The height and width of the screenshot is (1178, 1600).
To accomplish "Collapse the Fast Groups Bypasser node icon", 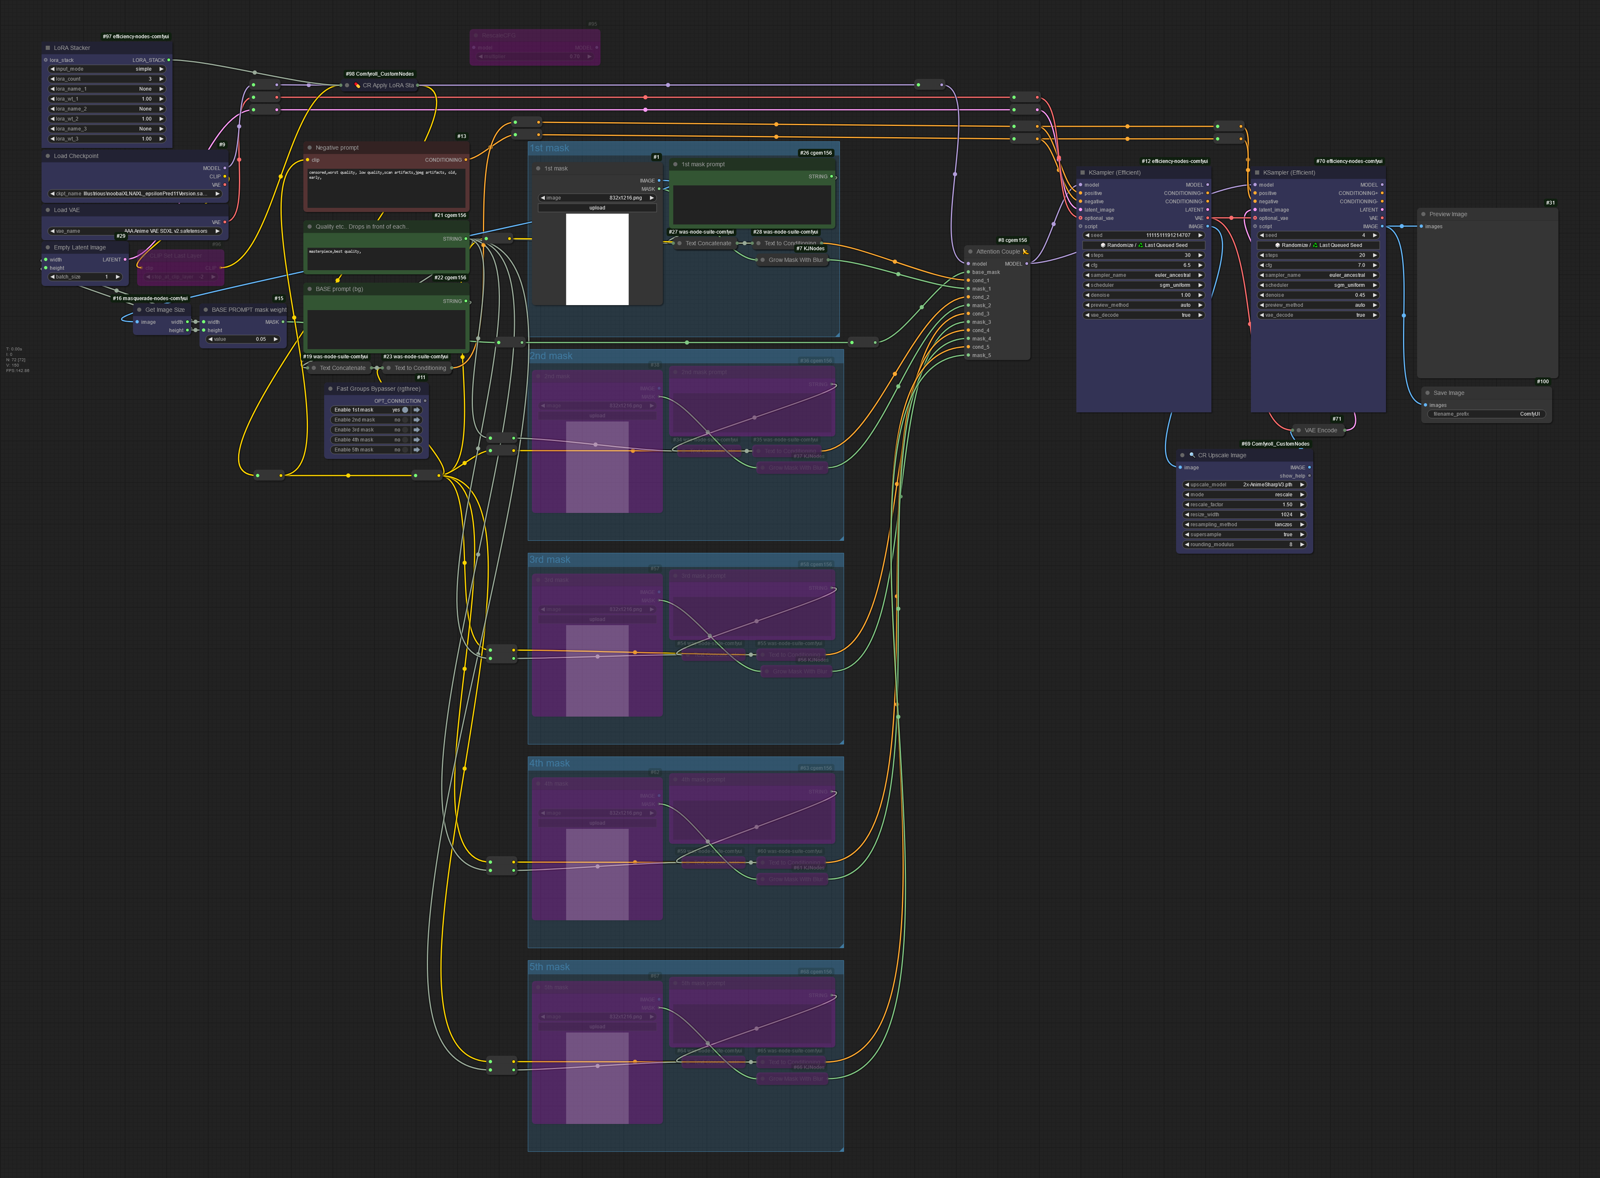I will pyautogui.click(x=330, y=389).
